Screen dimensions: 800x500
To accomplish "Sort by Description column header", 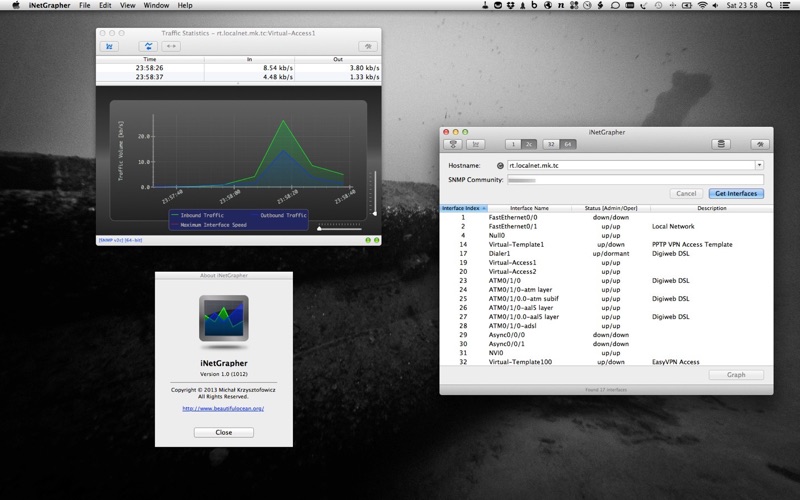I will click(712, 208).
